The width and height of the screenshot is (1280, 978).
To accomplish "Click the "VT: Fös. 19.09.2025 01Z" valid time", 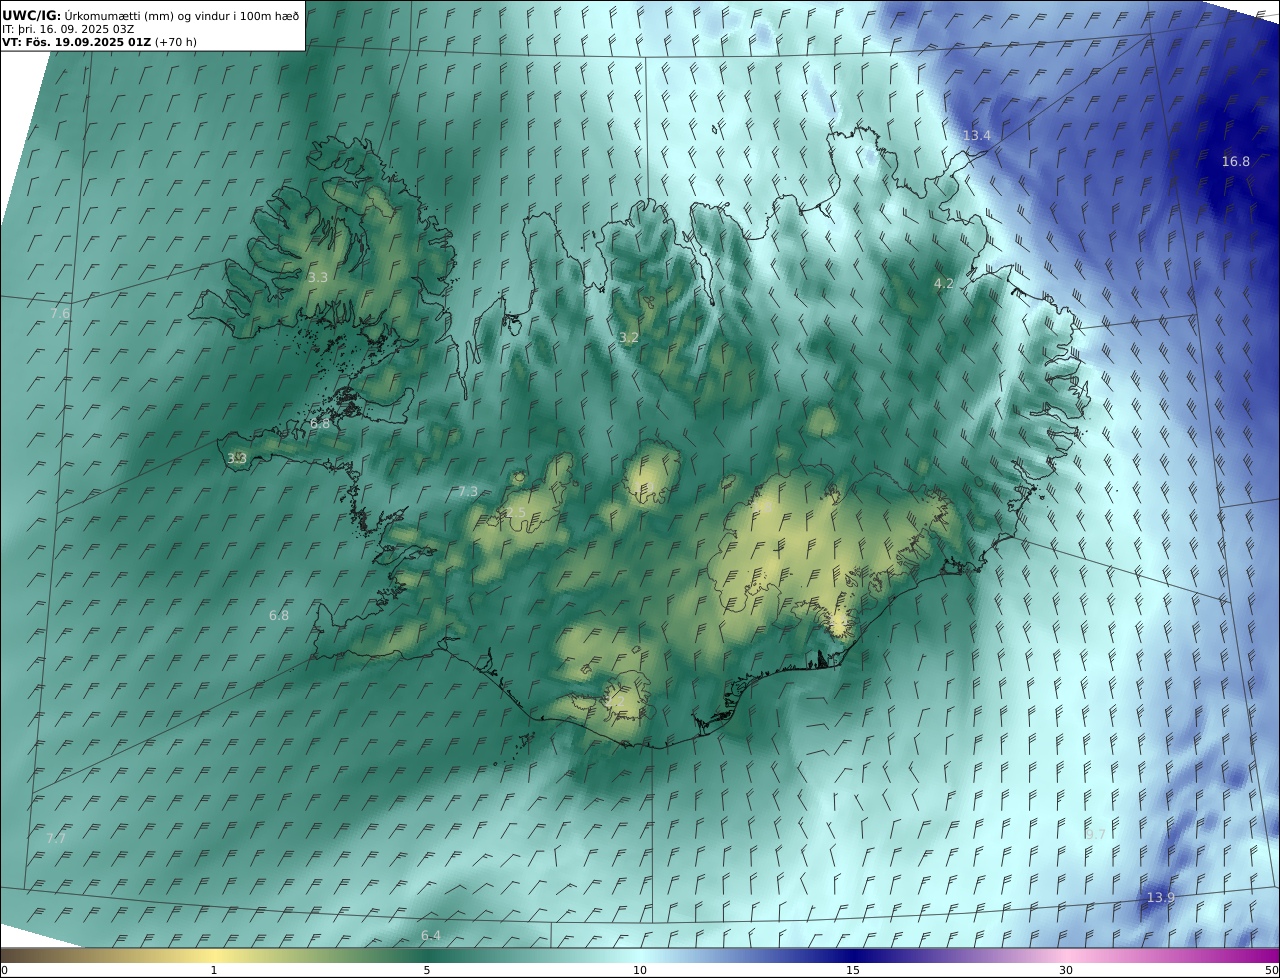I will pyautogui.click(x=76, y=43).
